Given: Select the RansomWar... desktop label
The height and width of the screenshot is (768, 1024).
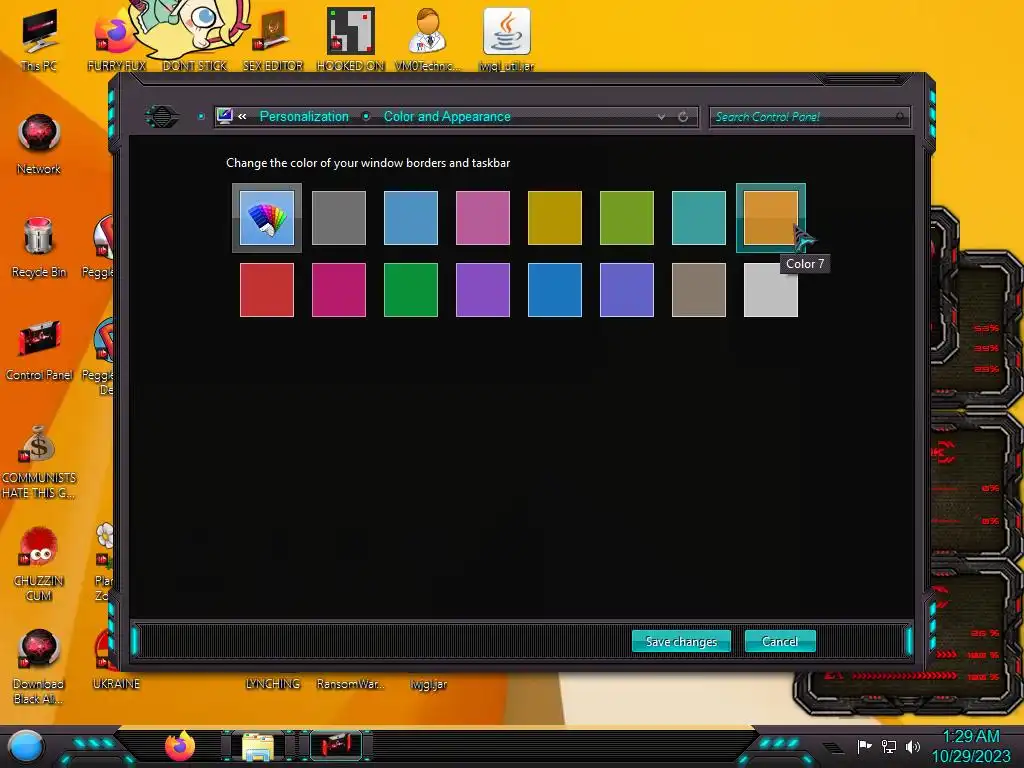Looking at the screenshot, I should pyautogui.click(x=351, y=684).
